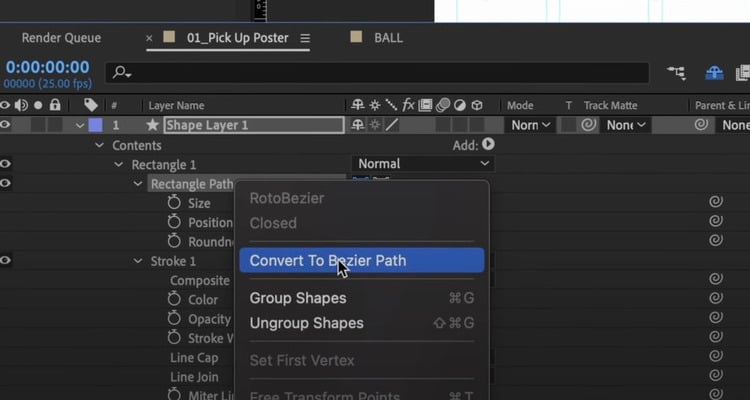
Task: Collapse the Contents group
Action: [x=99, y=145]
